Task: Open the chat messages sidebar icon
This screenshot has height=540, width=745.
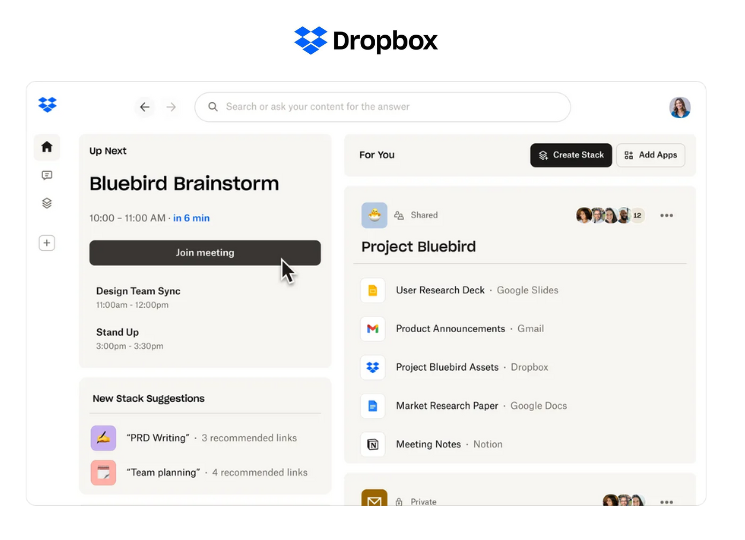Action: (47, 175)
